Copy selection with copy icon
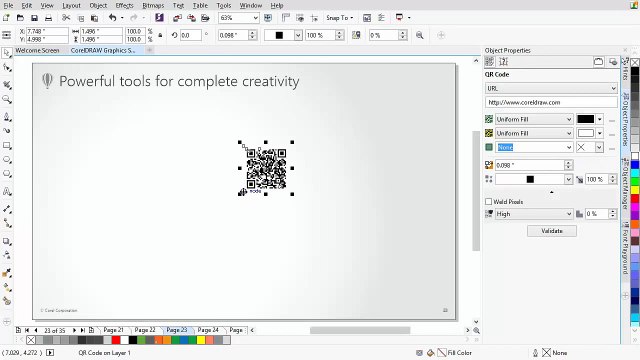640x360 pixels. coord(80,18)
